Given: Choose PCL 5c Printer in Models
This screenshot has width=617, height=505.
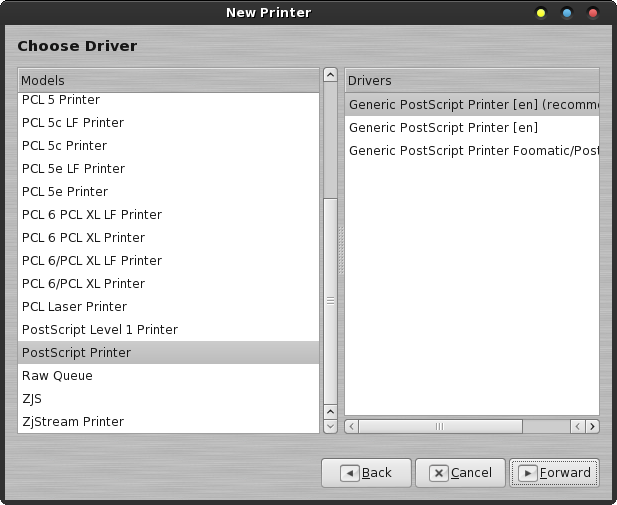Looking at the screenshot, I should coord(168,146).
